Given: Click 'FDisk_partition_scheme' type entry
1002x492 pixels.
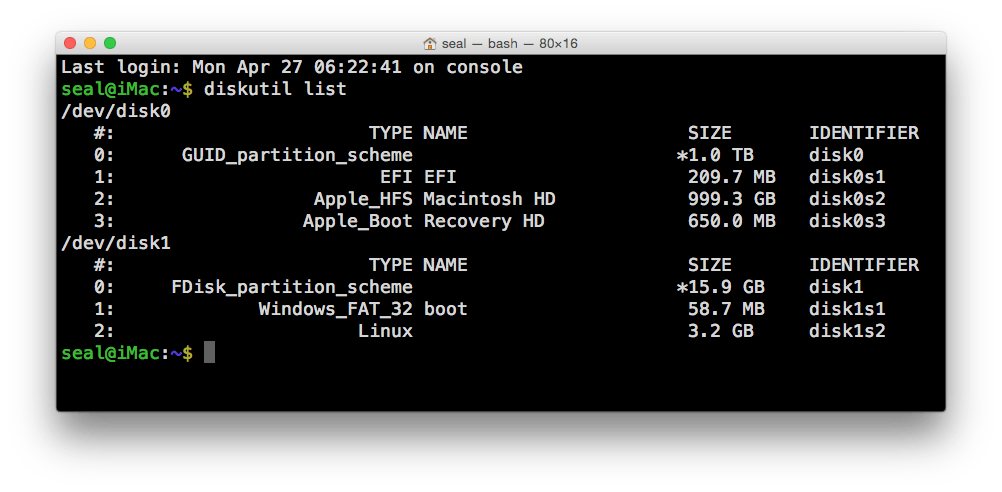Looking at the screenshot, I should click(291, 287).
